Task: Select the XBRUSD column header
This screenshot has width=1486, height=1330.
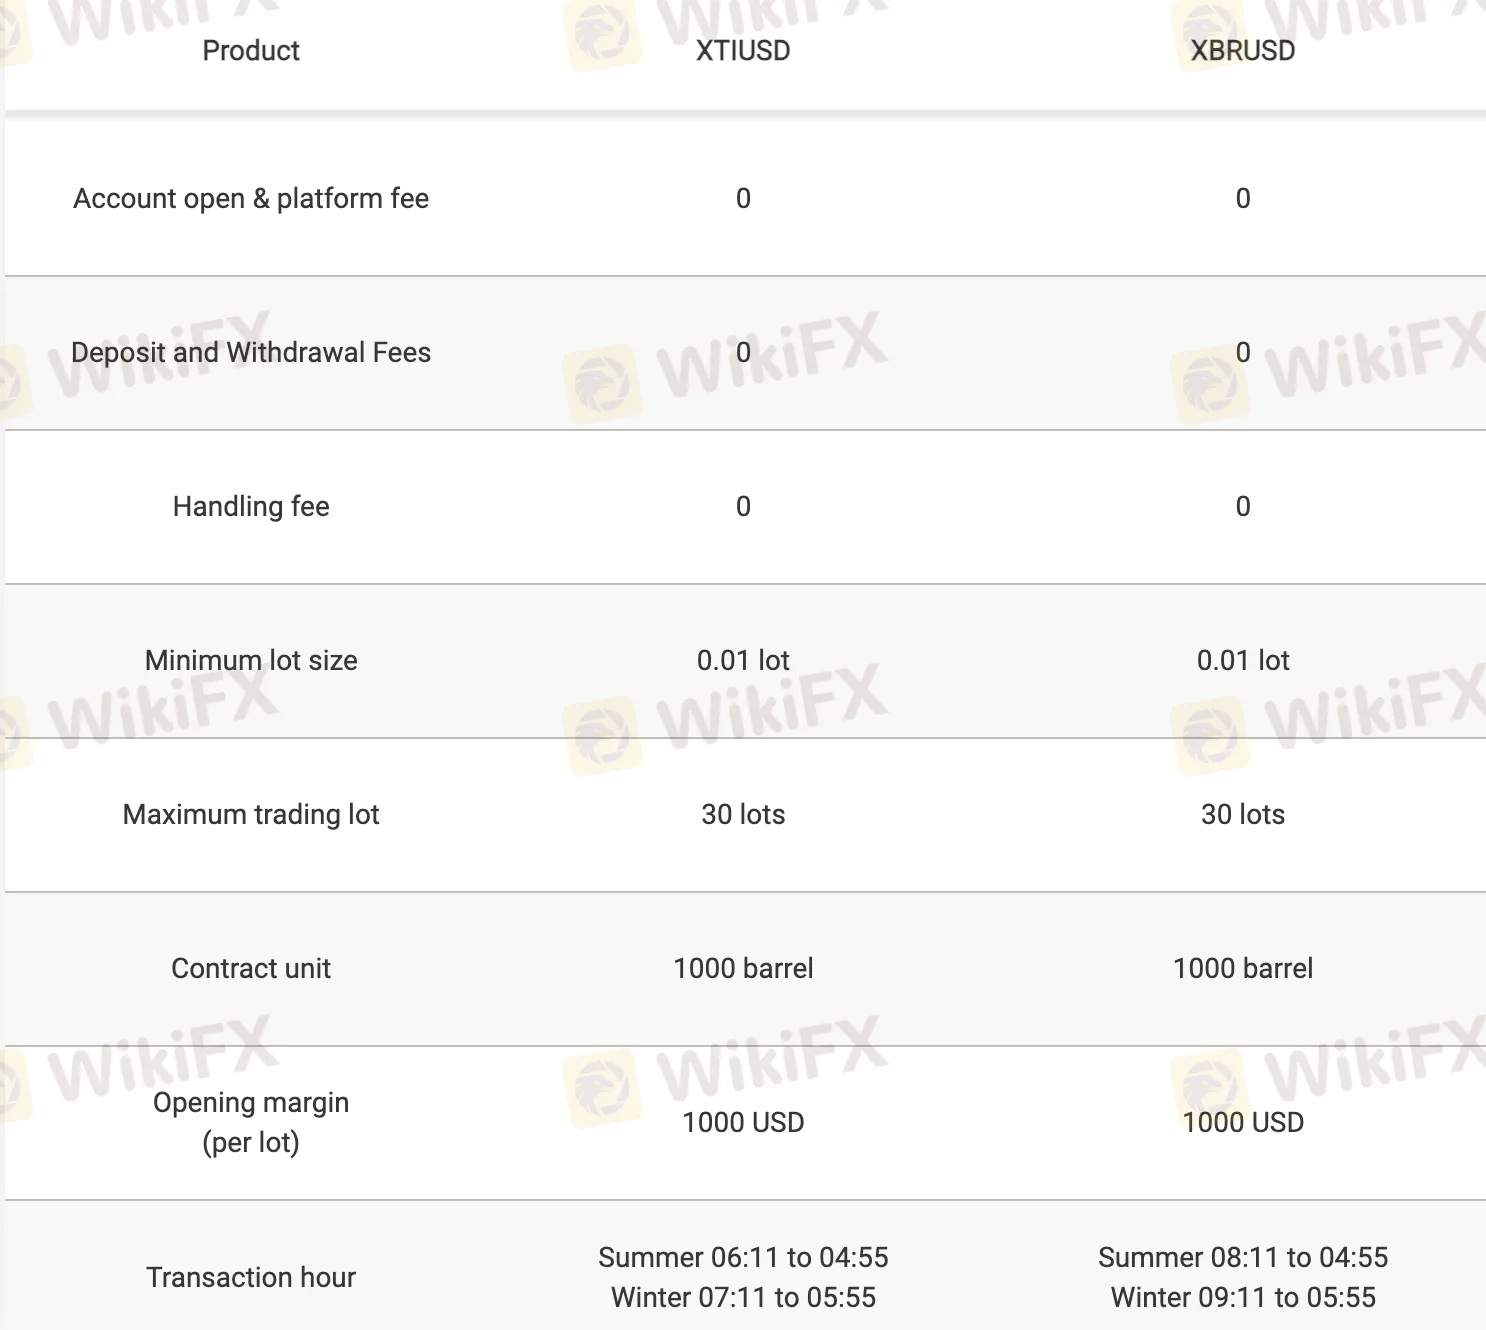Action: [x=1242, y=50]
